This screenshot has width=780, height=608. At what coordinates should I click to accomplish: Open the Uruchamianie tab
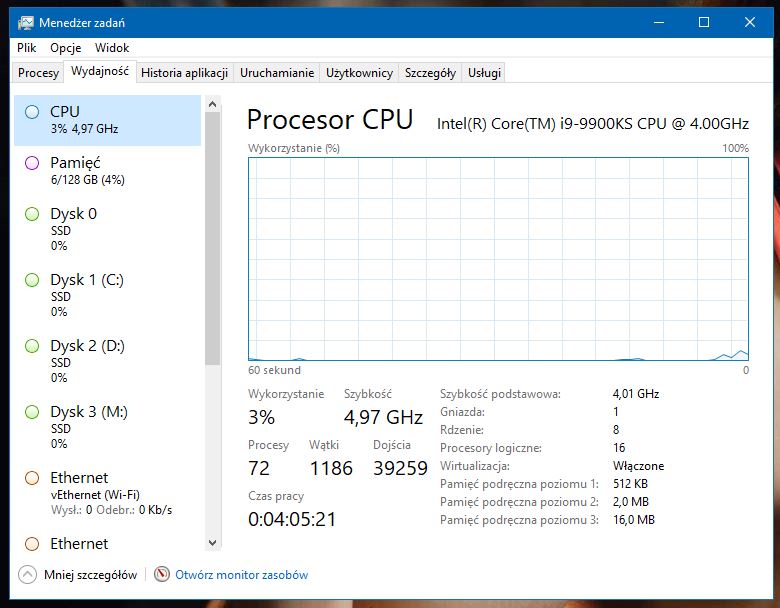point(277,73)
